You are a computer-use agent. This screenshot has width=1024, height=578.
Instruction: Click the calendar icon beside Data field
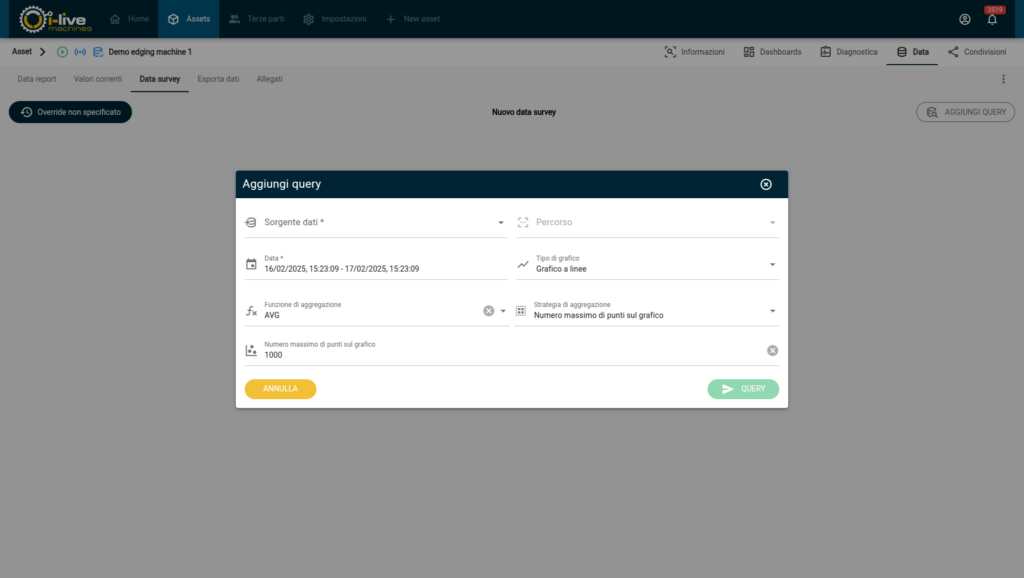coord(251,265)
